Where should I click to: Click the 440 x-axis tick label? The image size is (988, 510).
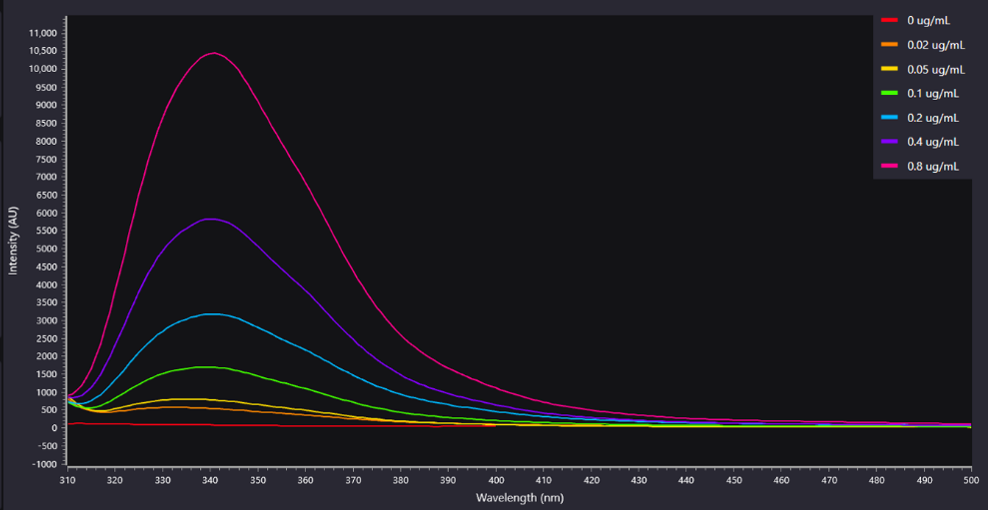pos(686,480)
